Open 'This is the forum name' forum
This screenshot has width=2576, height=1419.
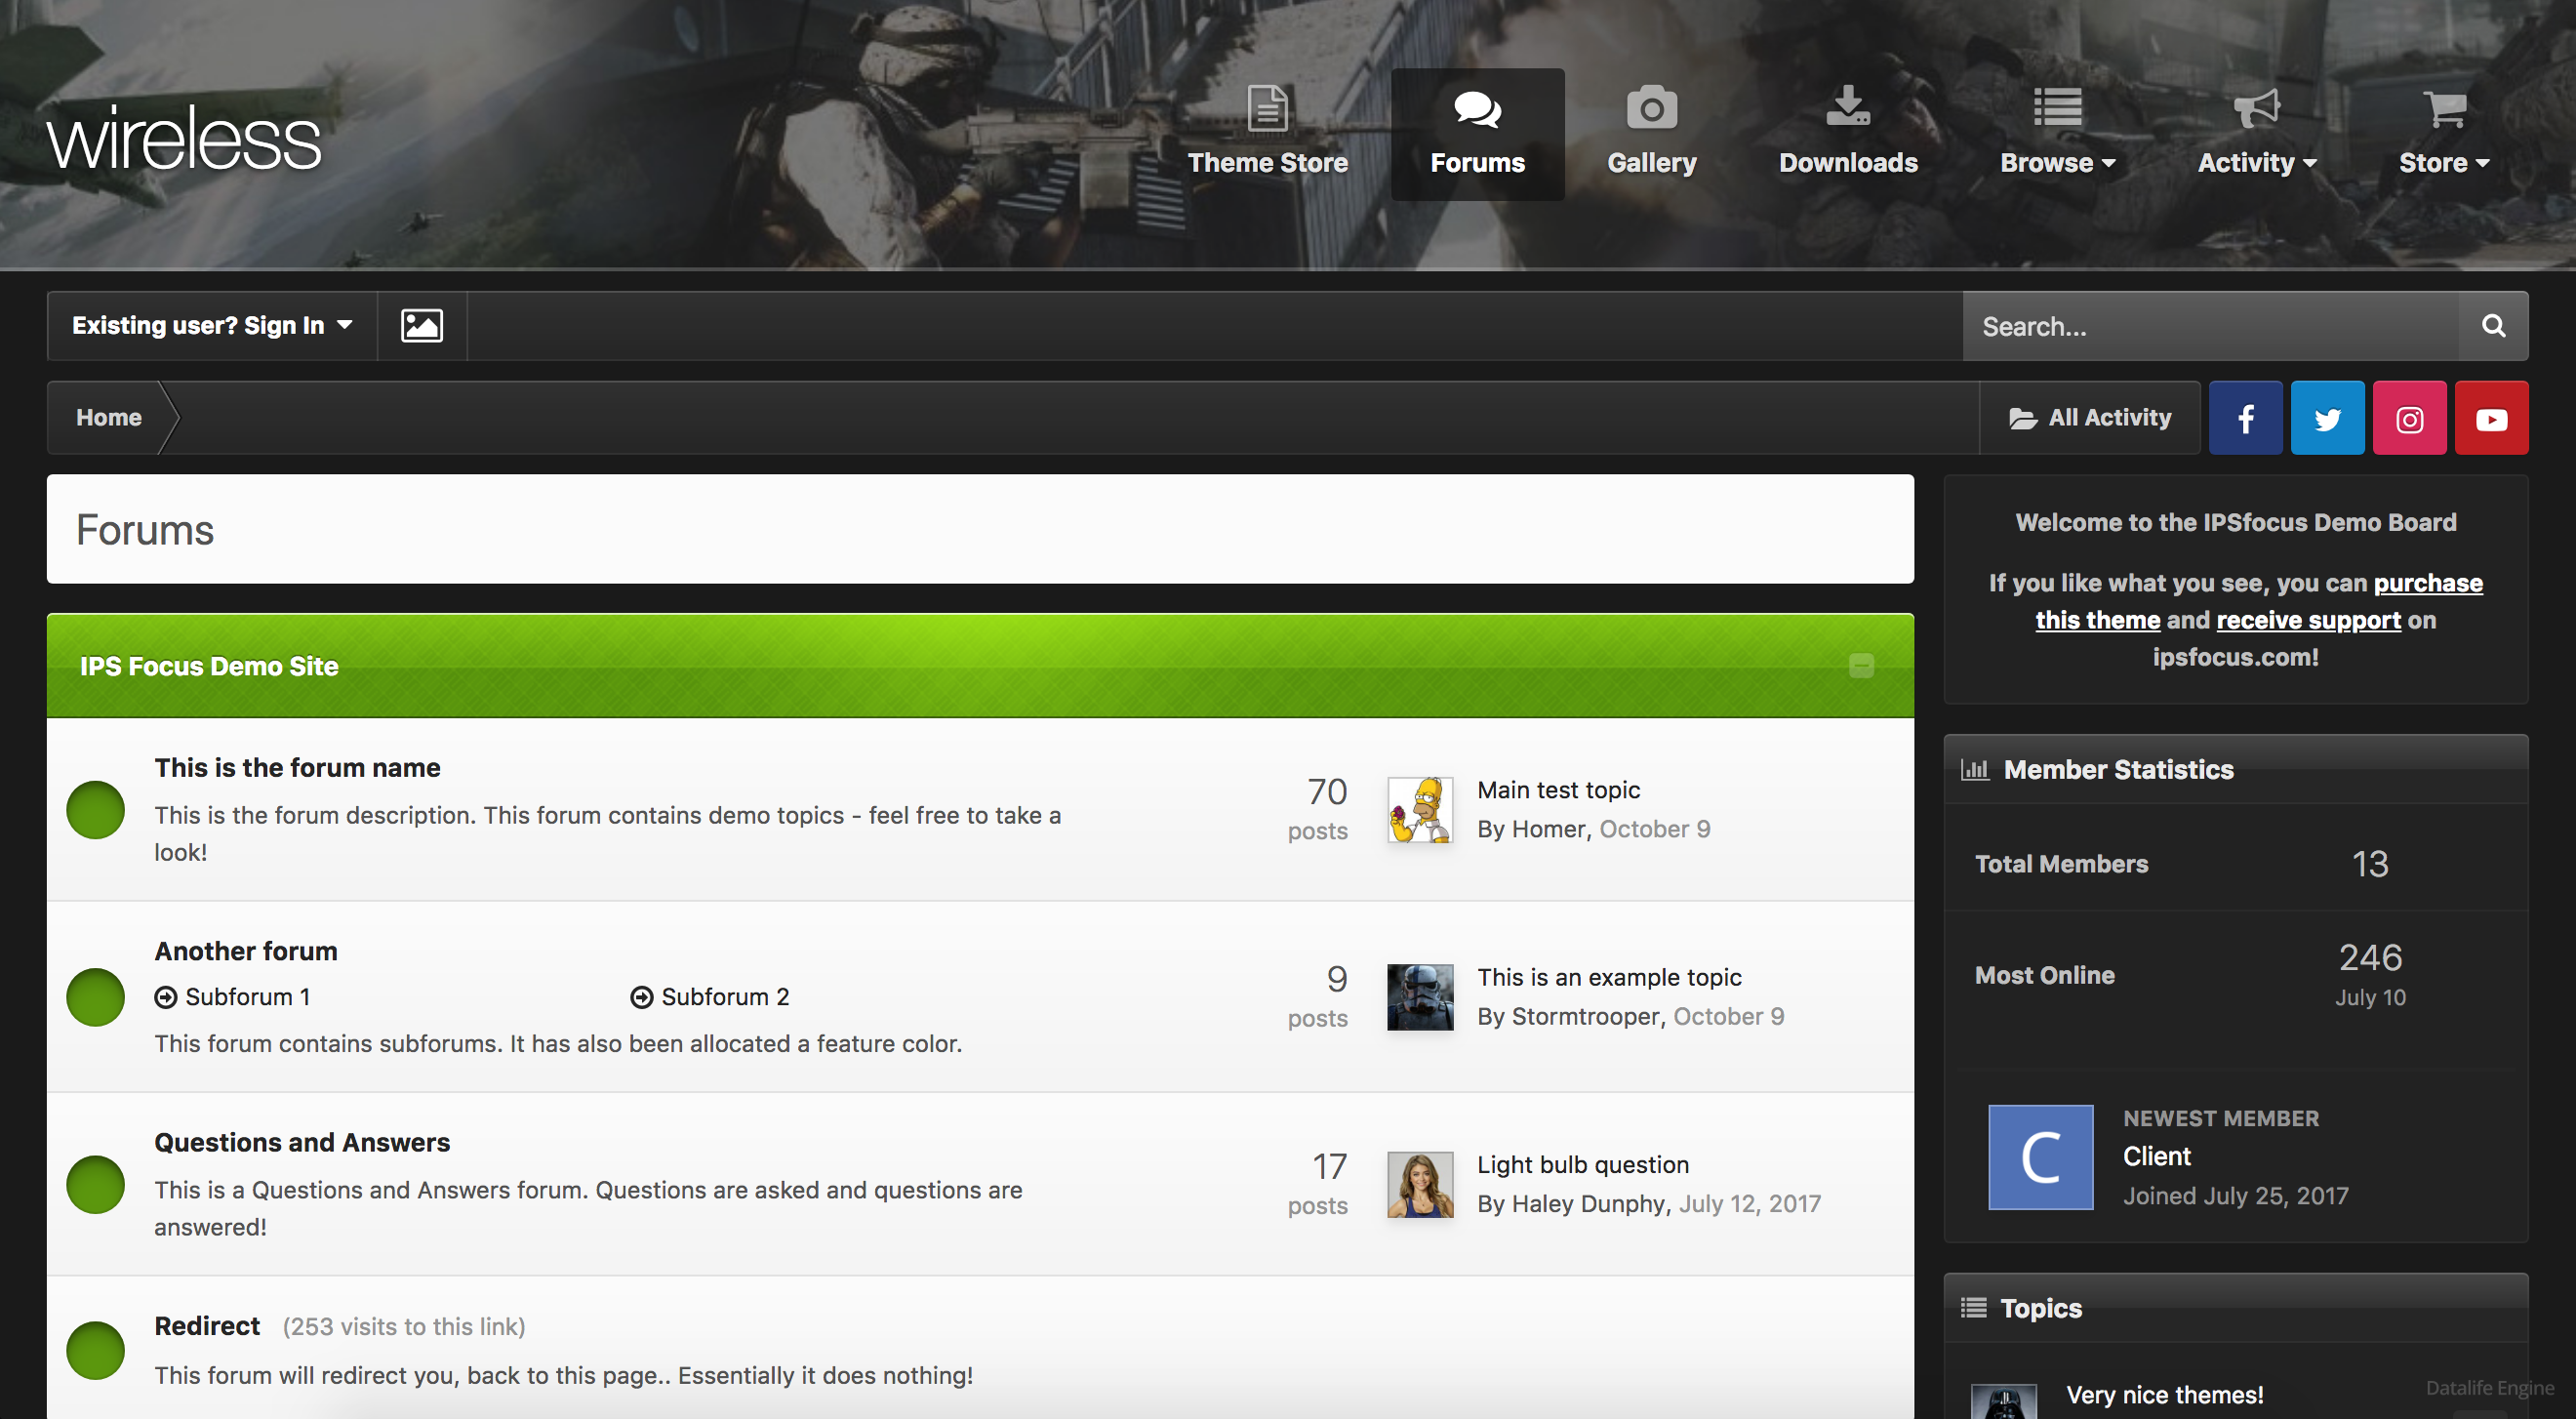coord(297,768)
